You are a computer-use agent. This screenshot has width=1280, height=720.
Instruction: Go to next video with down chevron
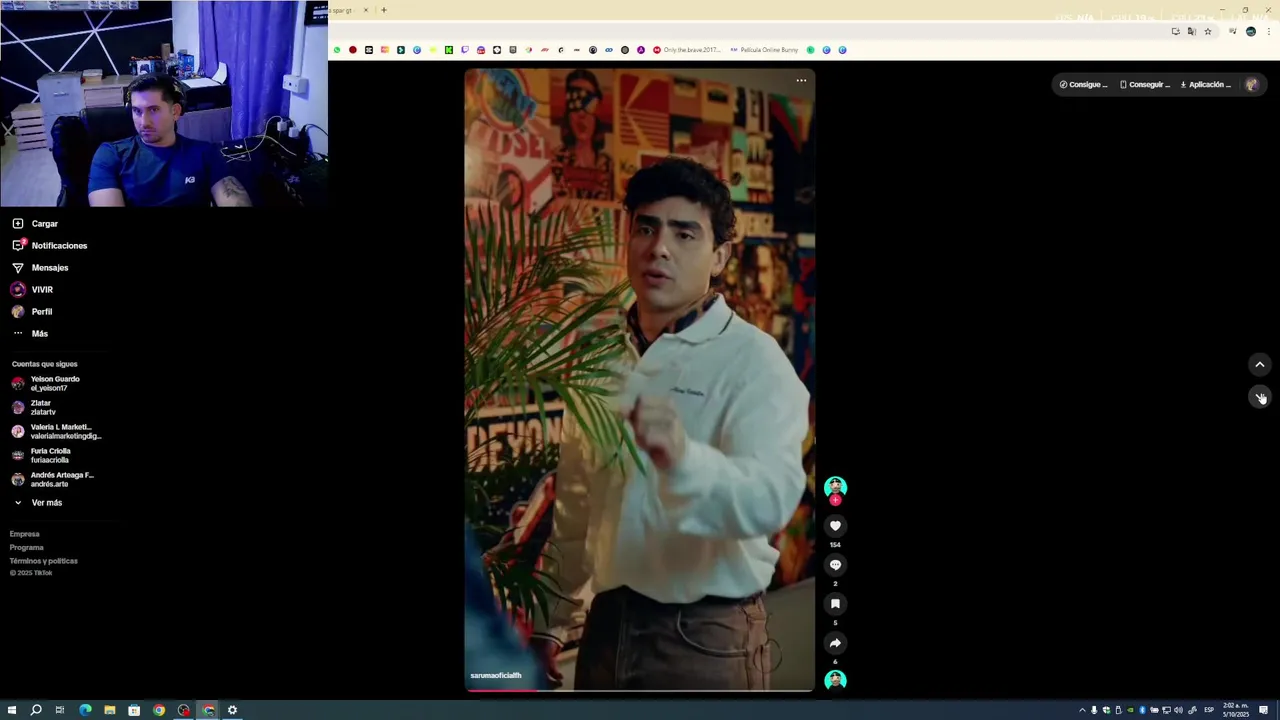pos(1260,397)
